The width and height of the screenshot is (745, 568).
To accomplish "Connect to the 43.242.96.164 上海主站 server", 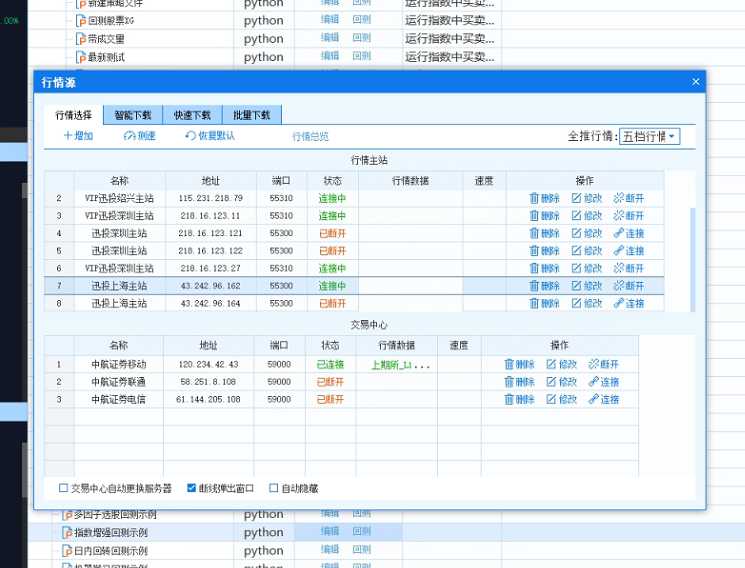I will [x=629, y=303].
